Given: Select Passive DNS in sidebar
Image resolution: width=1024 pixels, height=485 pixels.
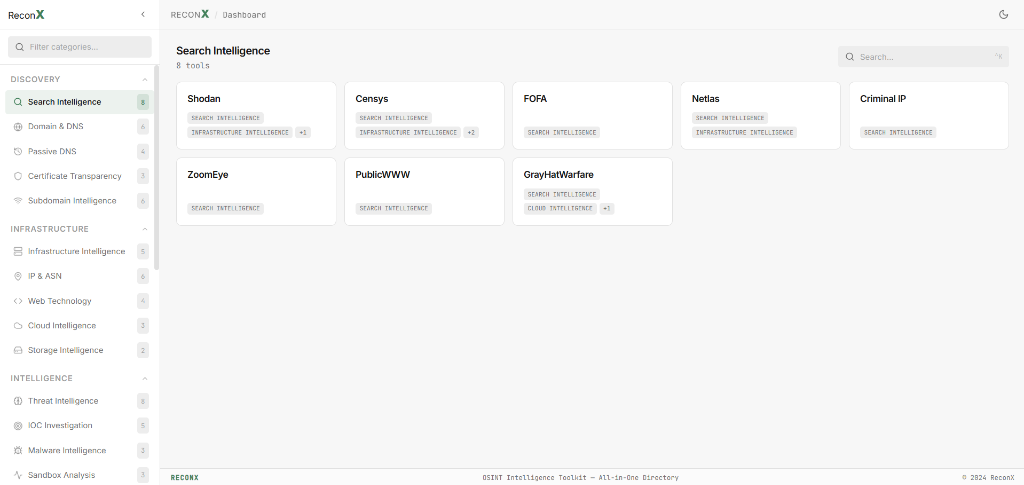Looking at the screenshot, I should [x=80, y=151].
